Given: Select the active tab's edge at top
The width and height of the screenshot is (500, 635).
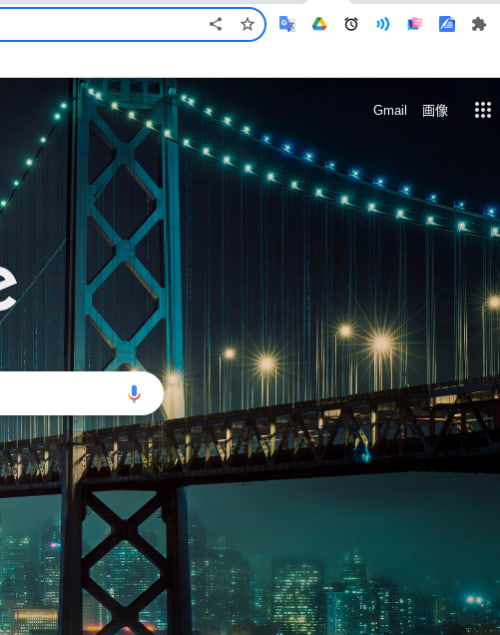Looking at the screenshot, I should tap(329, 2).
